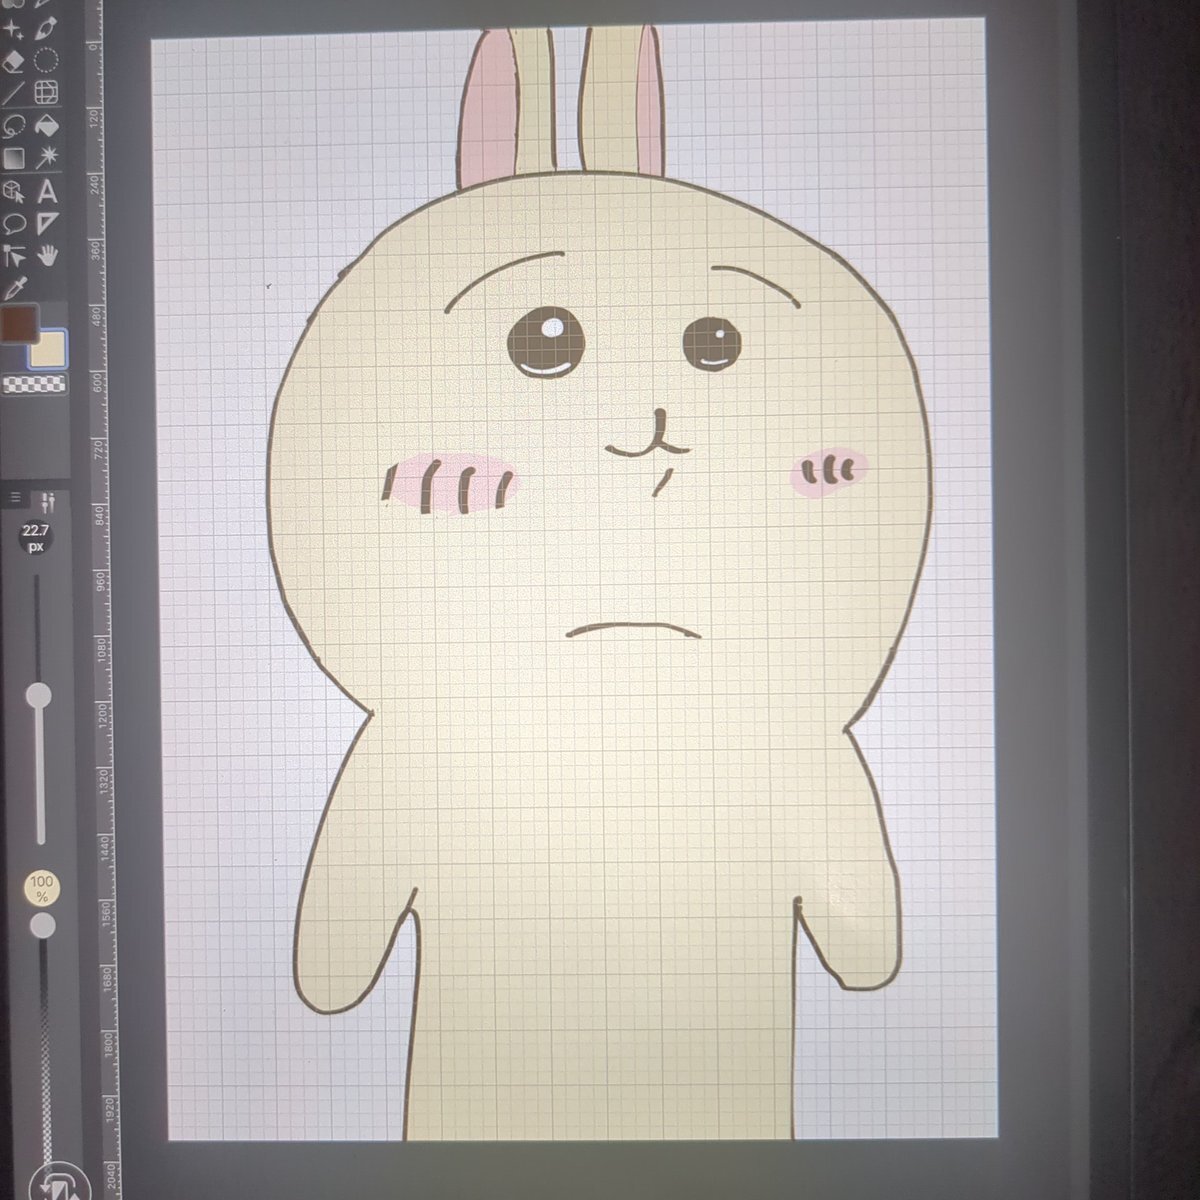Select the speech Balloon tool
The width and height of the screenshot is (1200, 1200).
tap(14, 222)
